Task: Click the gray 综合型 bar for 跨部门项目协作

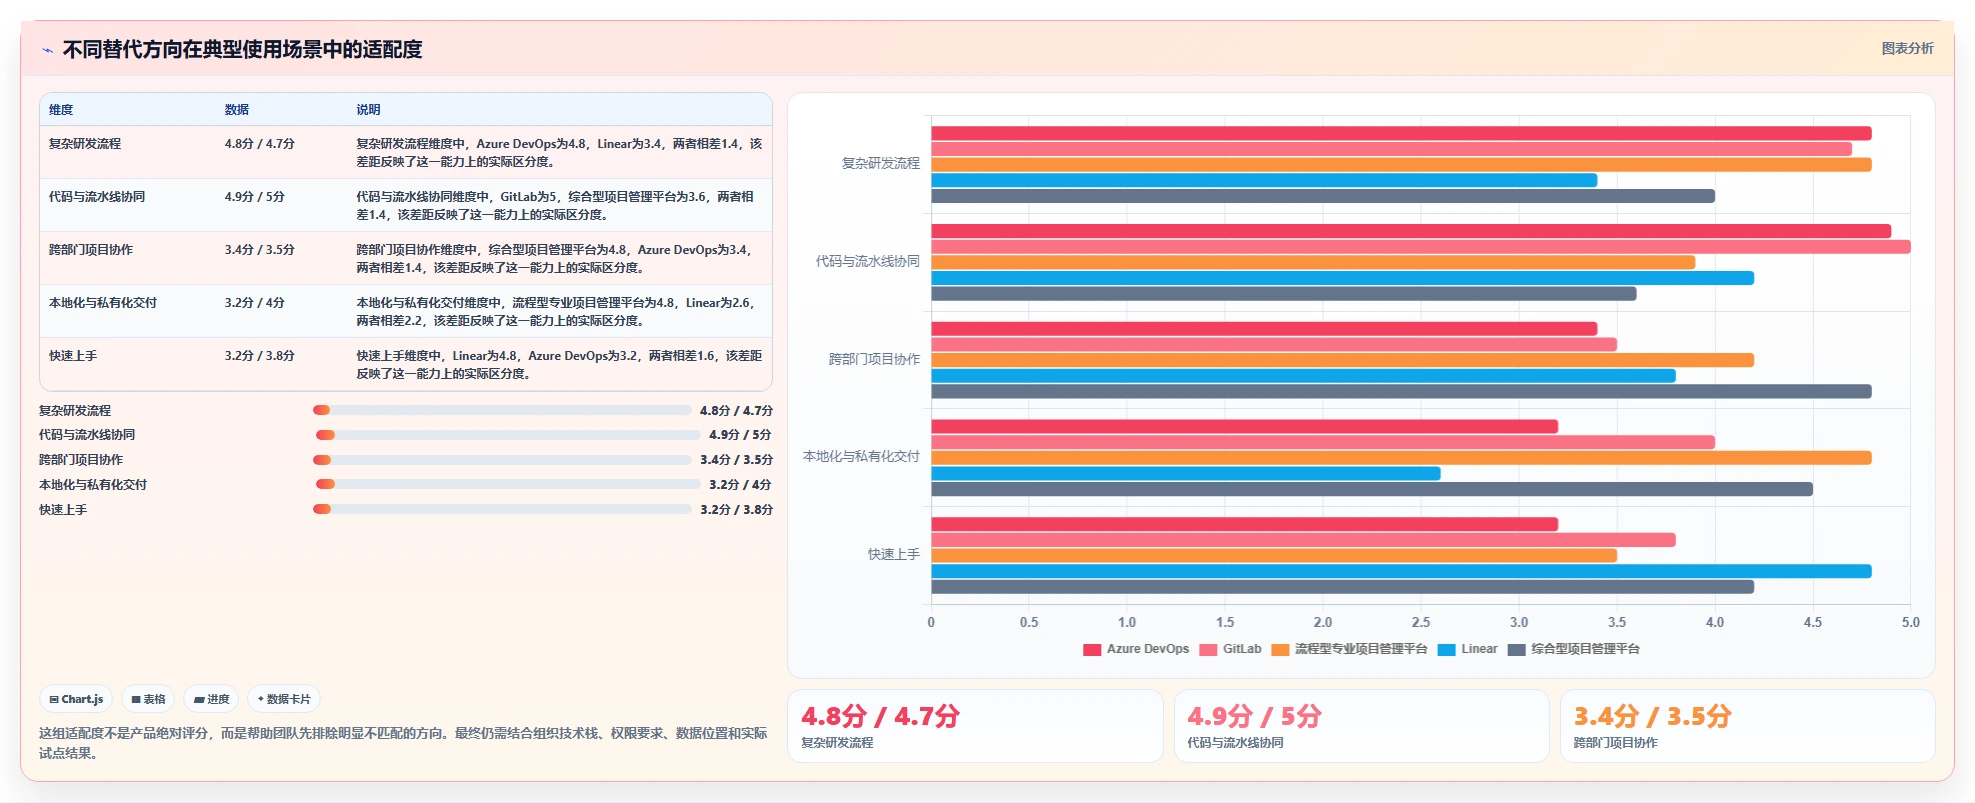Action: pyautogui.click(x=1401, y=392)
